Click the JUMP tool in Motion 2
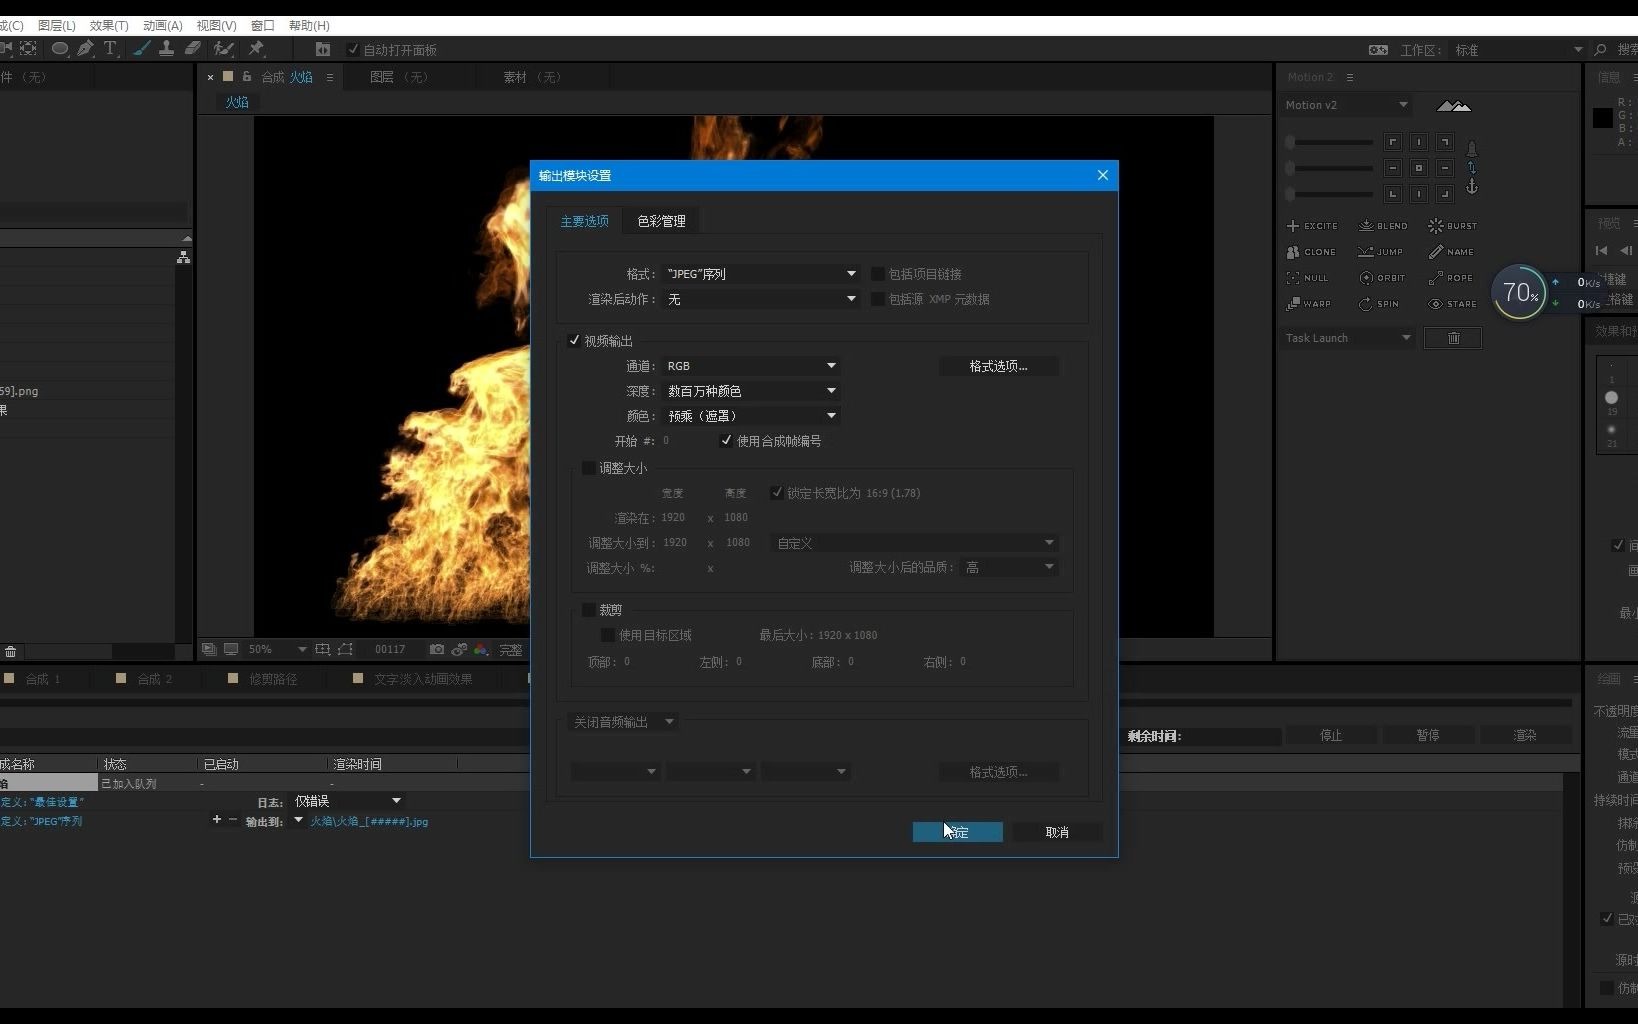 (1381, 252)
